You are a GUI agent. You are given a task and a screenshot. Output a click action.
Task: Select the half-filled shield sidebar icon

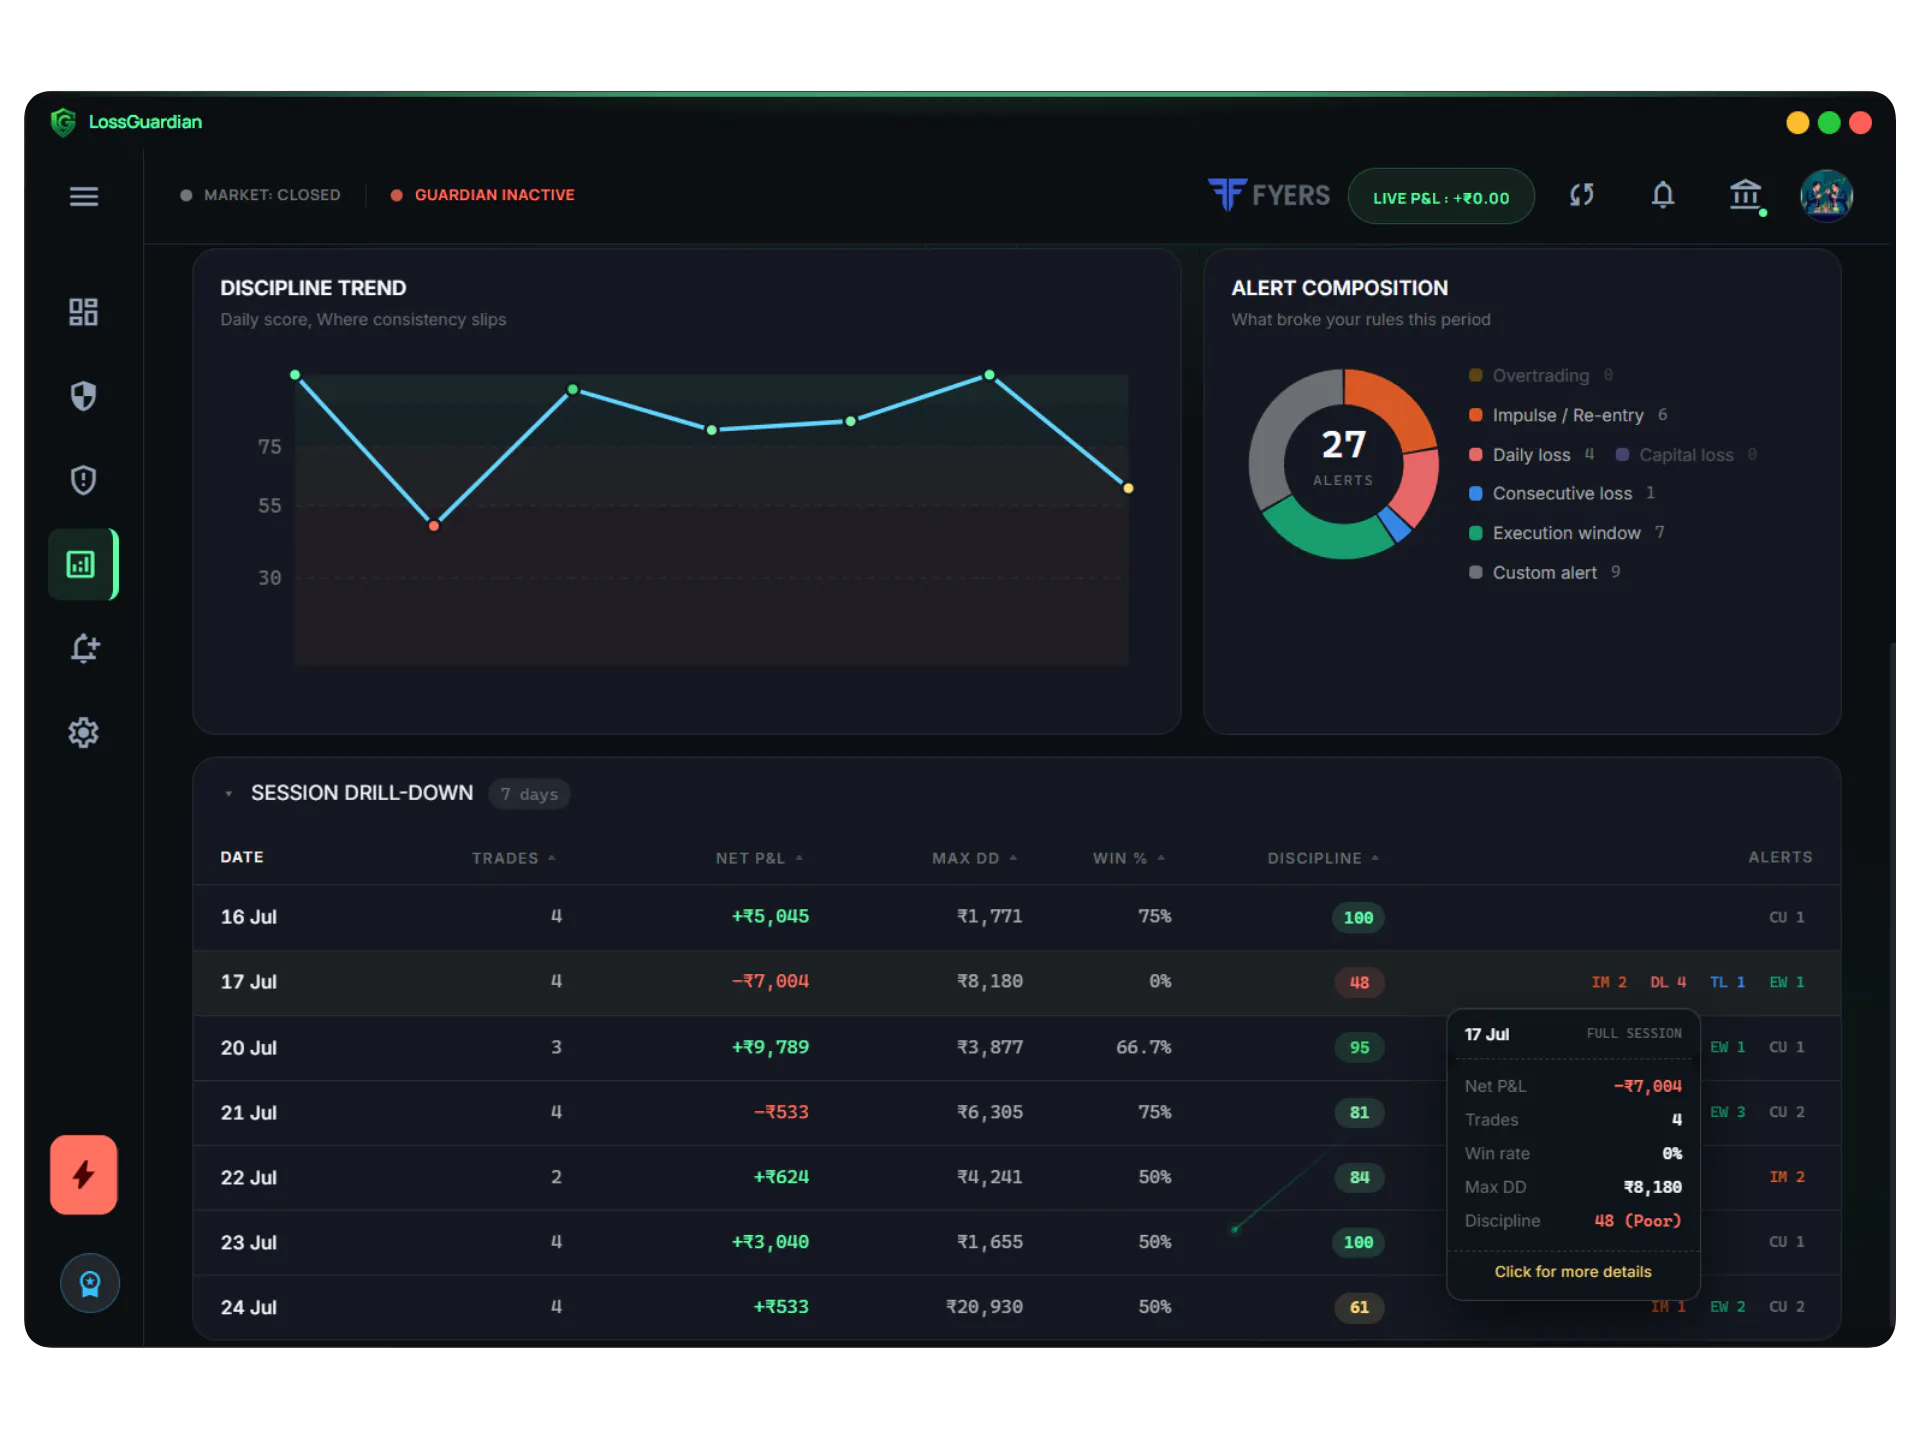click(x=83, y=396)
